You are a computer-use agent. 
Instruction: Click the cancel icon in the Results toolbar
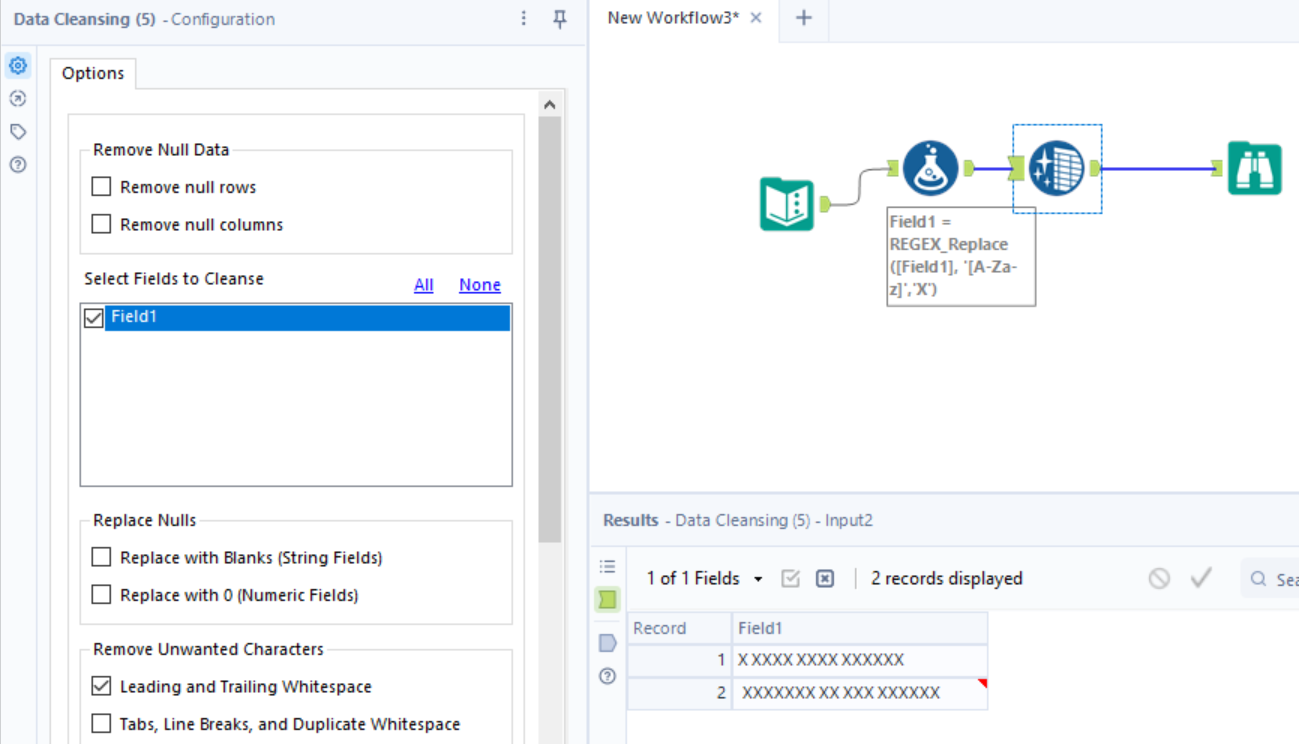click(1158, 578)
